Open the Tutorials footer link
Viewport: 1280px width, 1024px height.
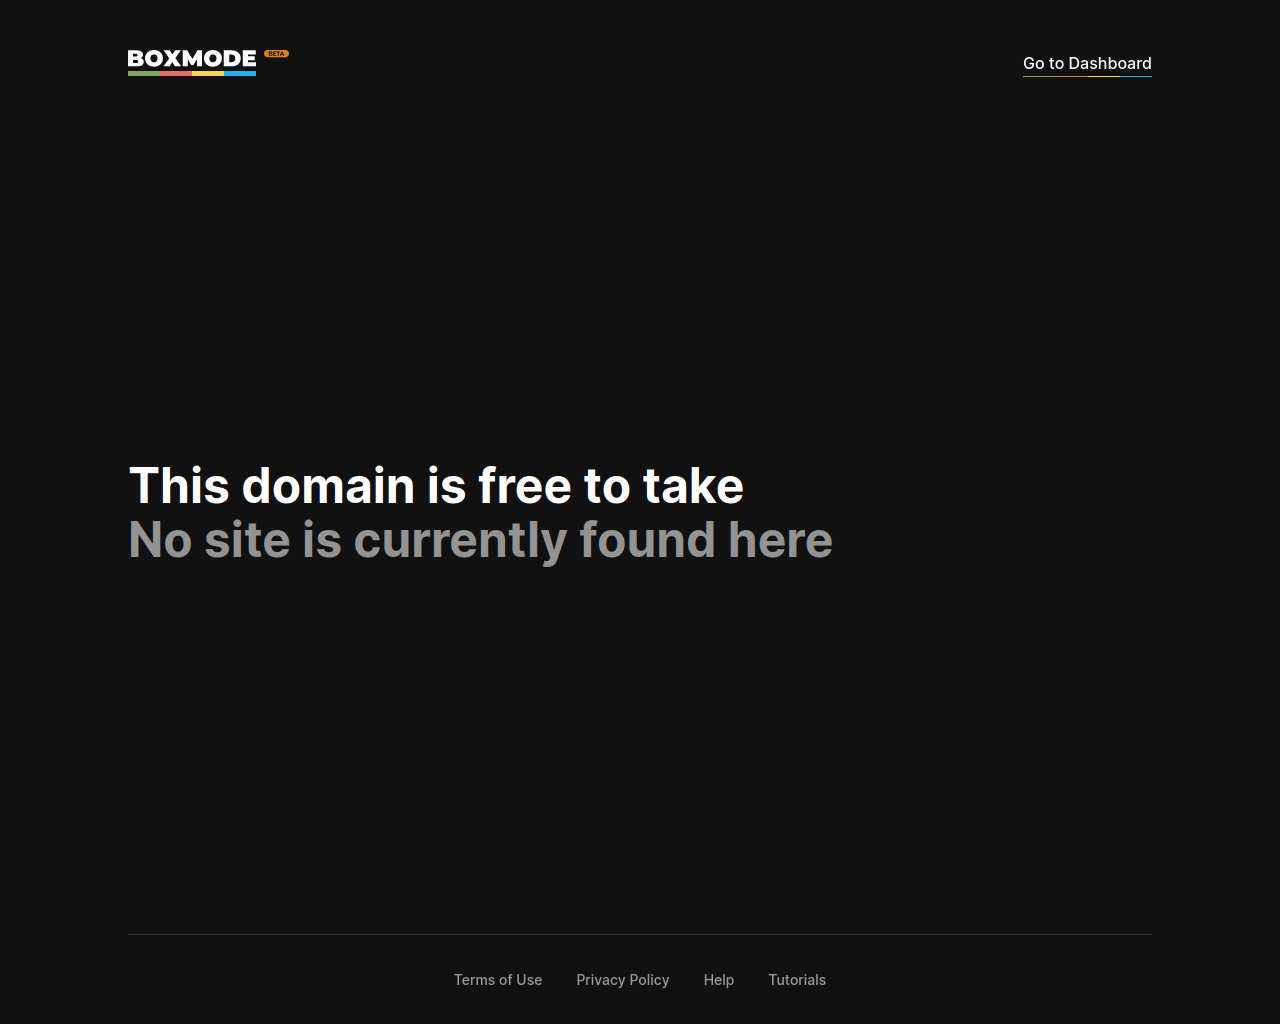(x=797, y=980)
